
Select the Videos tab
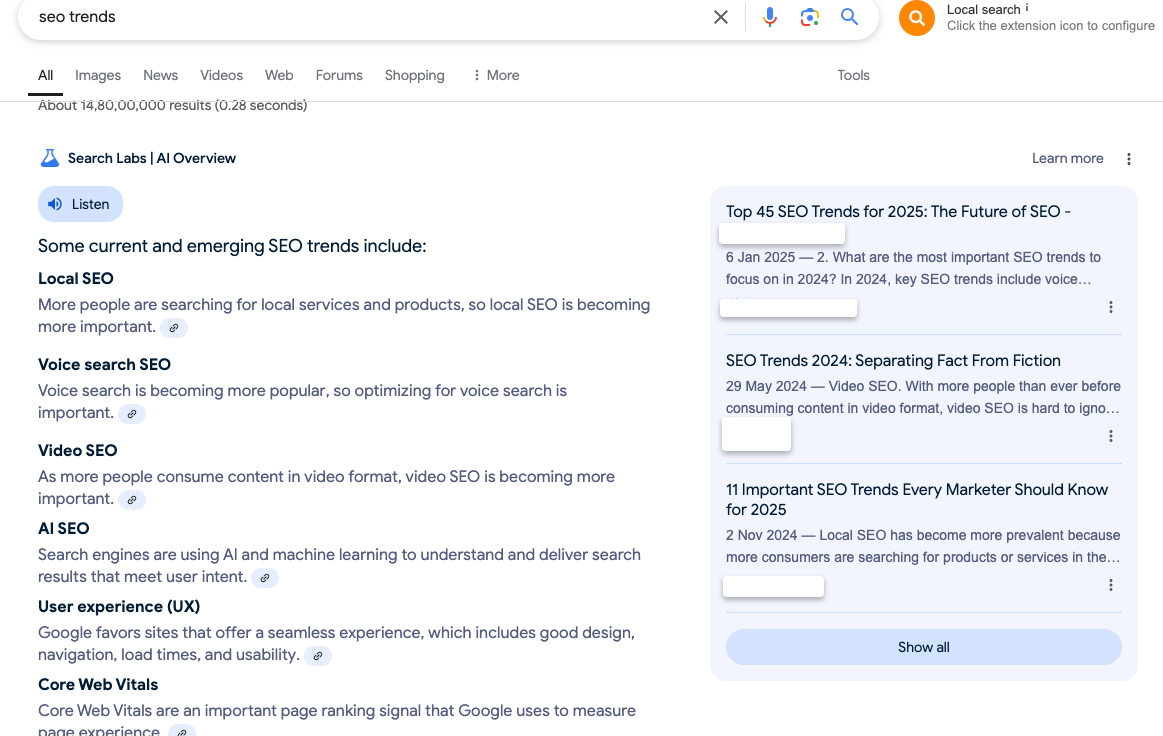click(221, 75)
